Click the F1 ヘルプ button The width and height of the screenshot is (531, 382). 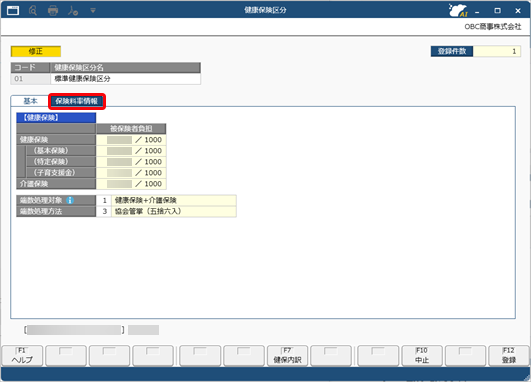(x=22, y=356)
